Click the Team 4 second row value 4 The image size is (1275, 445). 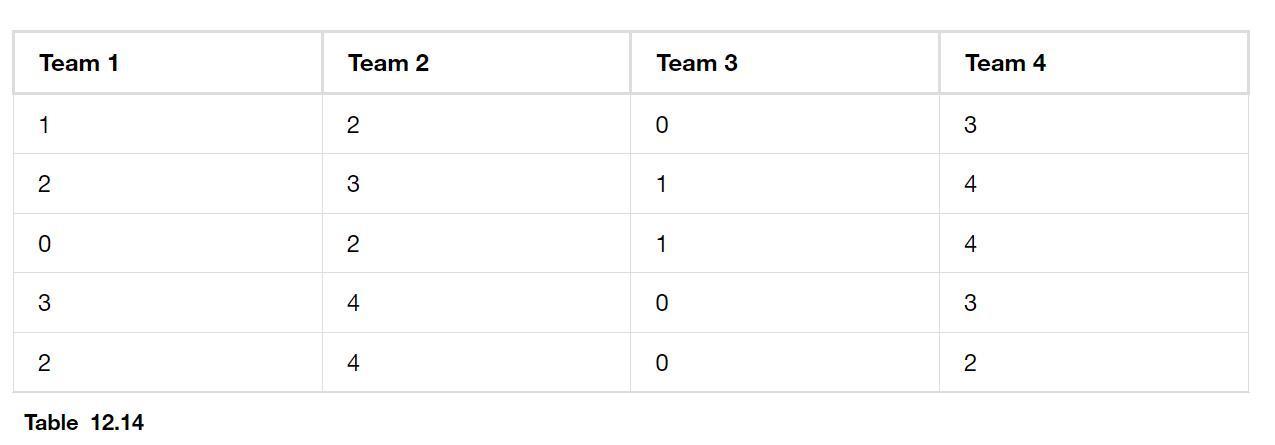pos(970,184)
